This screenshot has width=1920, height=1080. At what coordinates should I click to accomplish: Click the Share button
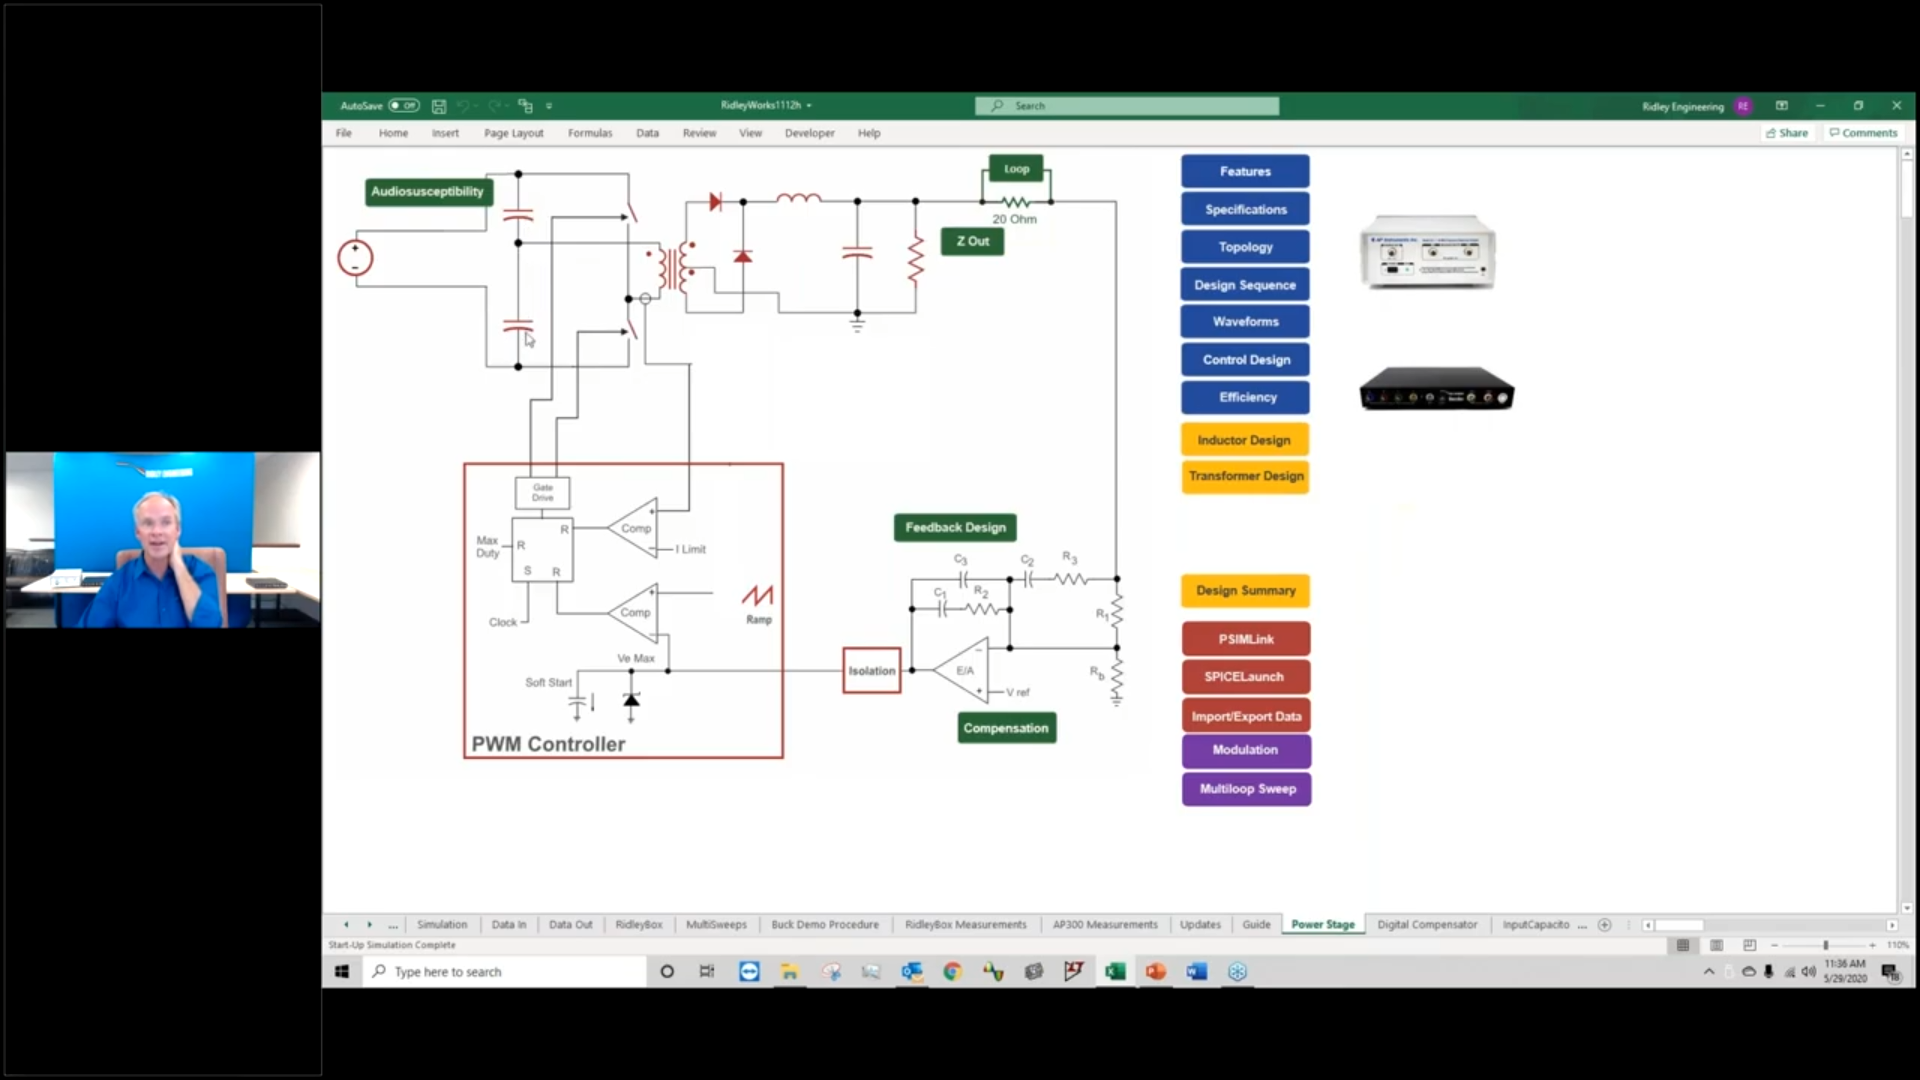pos(1787,132)
